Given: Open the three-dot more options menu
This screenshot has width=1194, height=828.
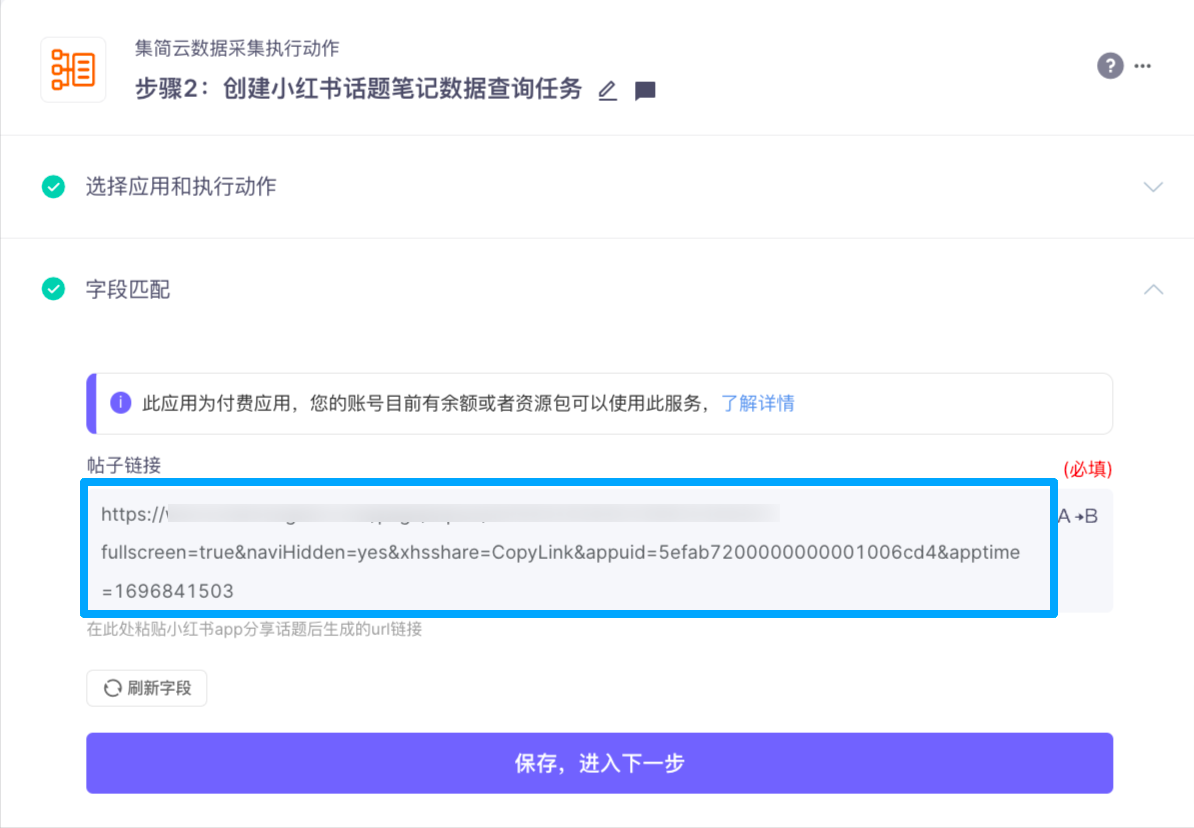Looking at the screenshot, I should tap(1143, 66).
